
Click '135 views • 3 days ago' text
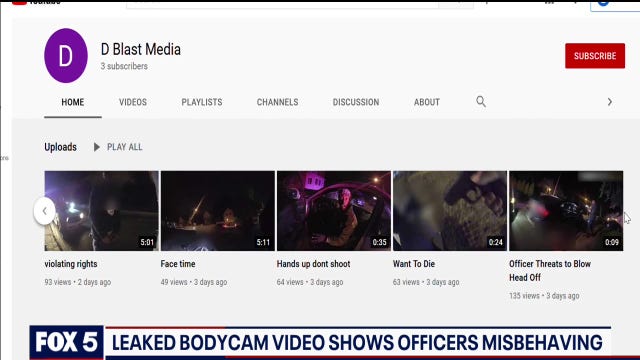tap(544, 296)
